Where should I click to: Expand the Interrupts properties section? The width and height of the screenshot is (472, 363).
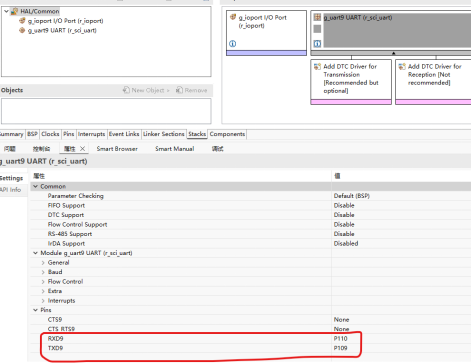[43, 301]
